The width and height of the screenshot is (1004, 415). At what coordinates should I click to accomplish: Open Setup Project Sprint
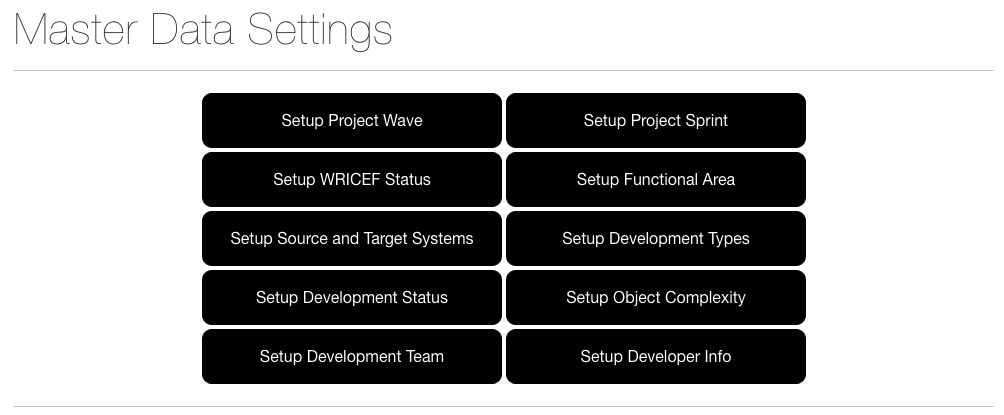(x=656, y=121)
